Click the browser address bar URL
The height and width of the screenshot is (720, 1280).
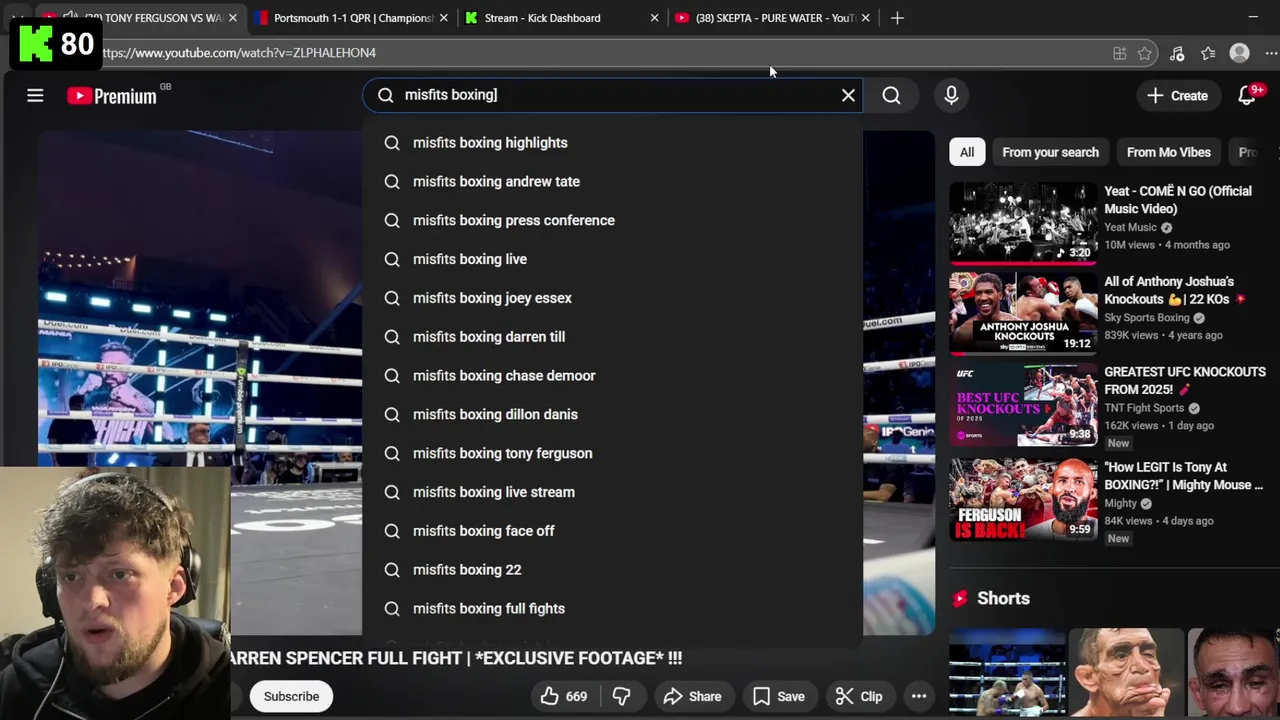point(238,53)
